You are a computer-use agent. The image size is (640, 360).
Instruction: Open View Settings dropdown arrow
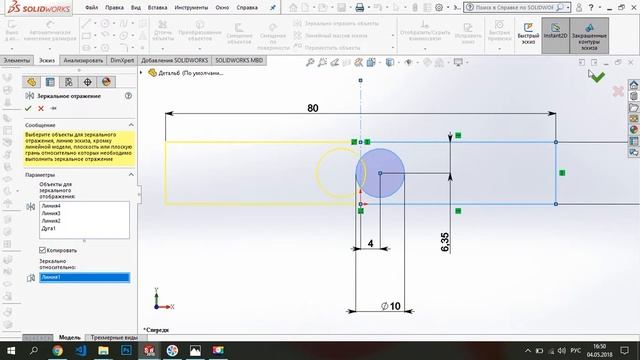point(467,62)
